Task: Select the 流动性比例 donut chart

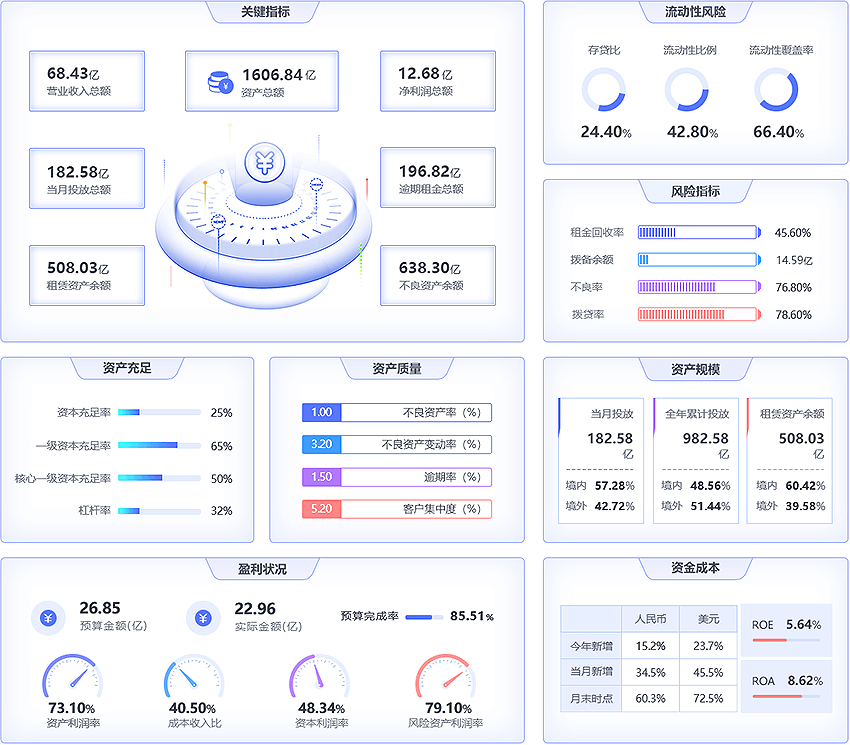Action: coord(687,90)
